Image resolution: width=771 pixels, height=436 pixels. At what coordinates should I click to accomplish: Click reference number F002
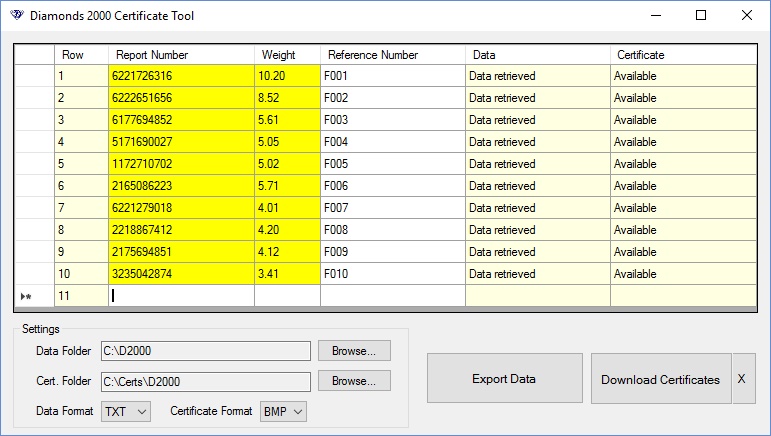[x=392, y=98]
